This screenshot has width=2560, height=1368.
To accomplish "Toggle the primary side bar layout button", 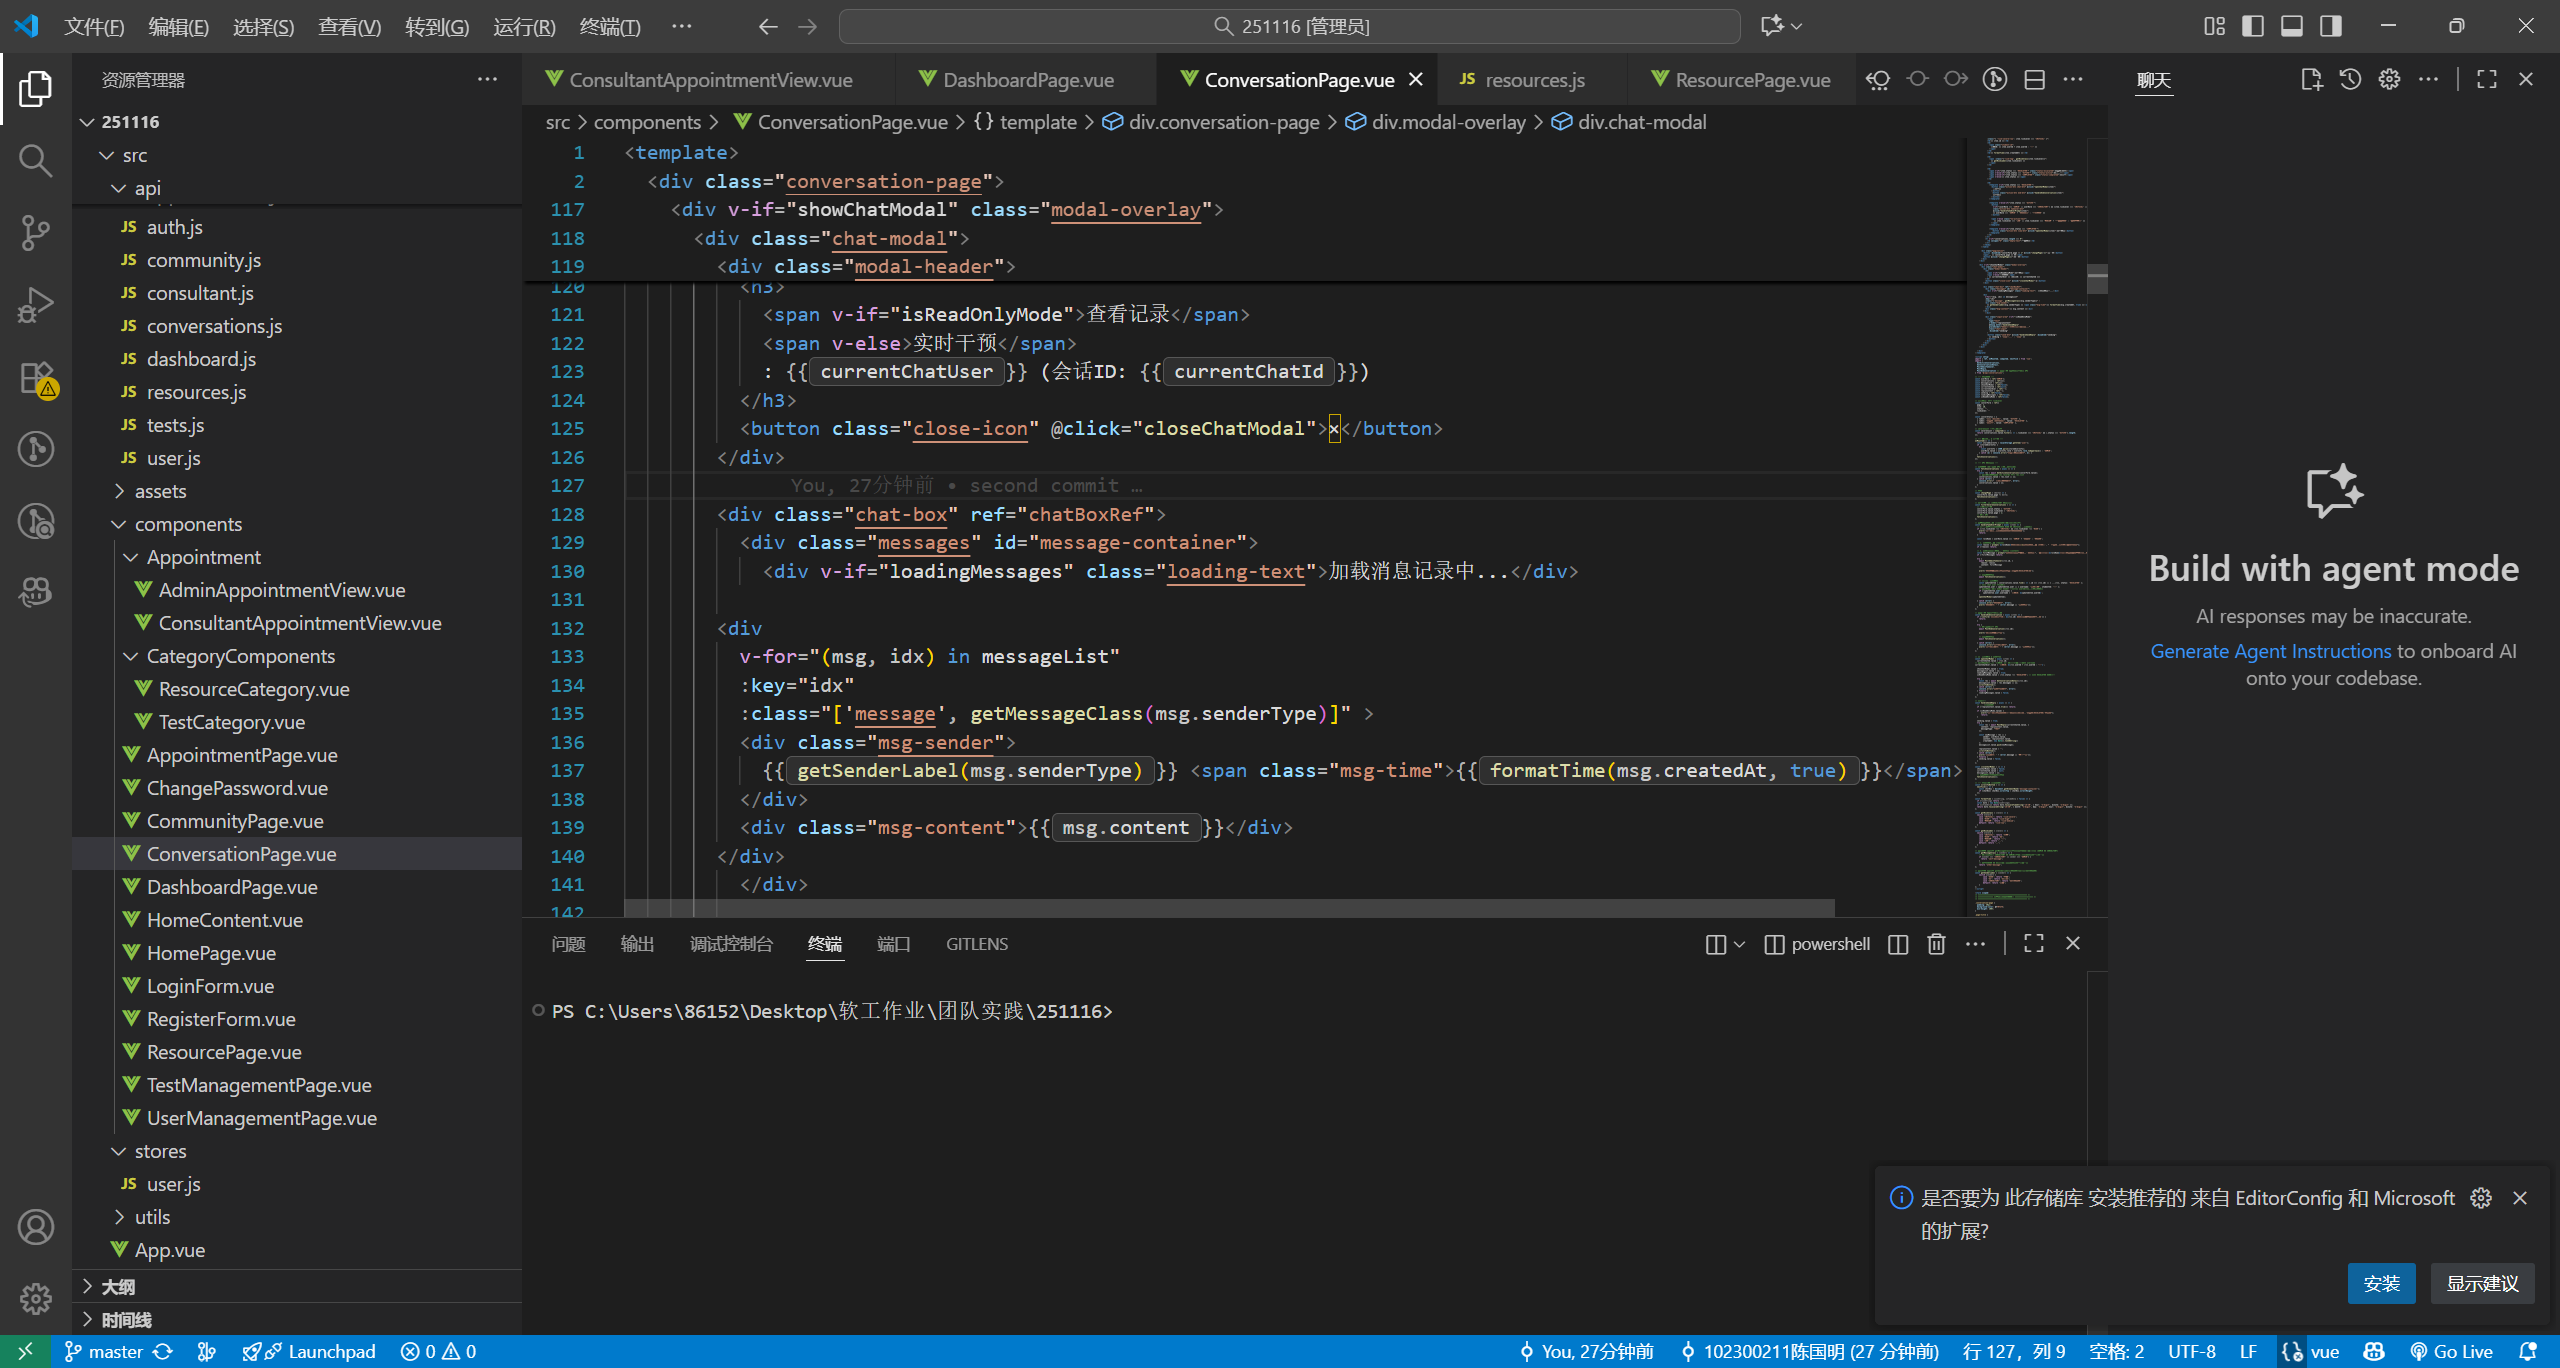I will pos(2253,26).
